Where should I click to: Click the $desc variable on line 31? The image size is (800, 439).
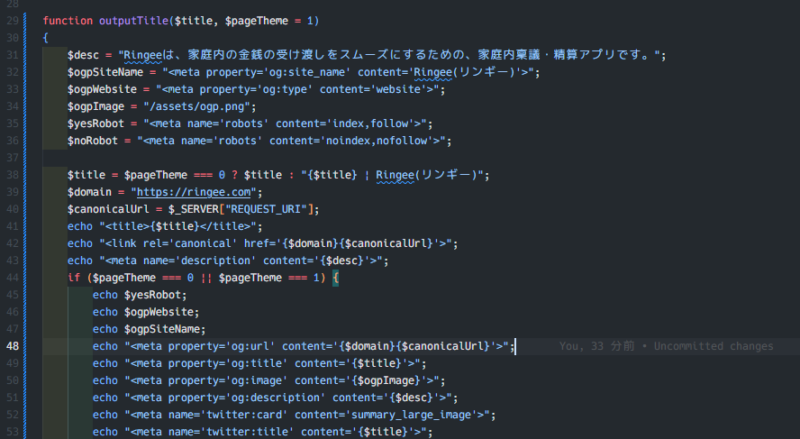point(84,55)
